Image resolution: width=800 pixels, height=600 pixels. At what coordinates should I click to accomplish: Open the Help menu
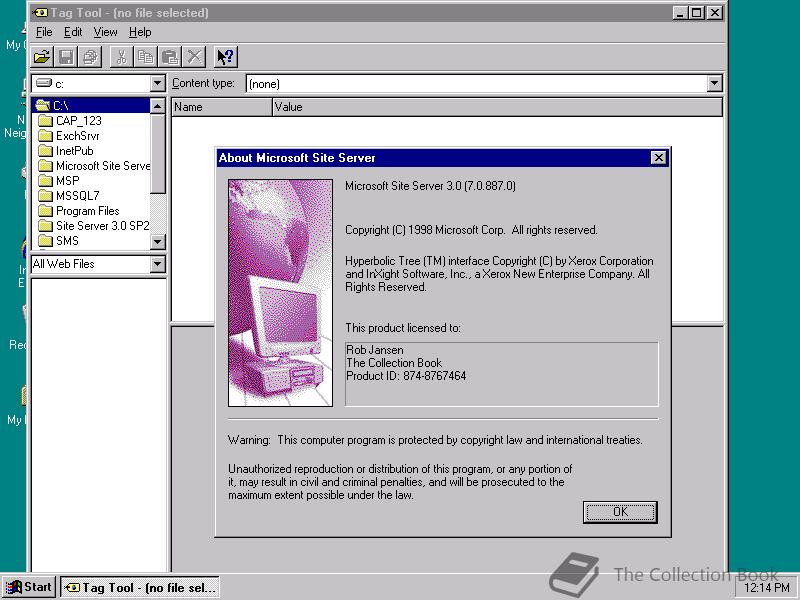140,32
